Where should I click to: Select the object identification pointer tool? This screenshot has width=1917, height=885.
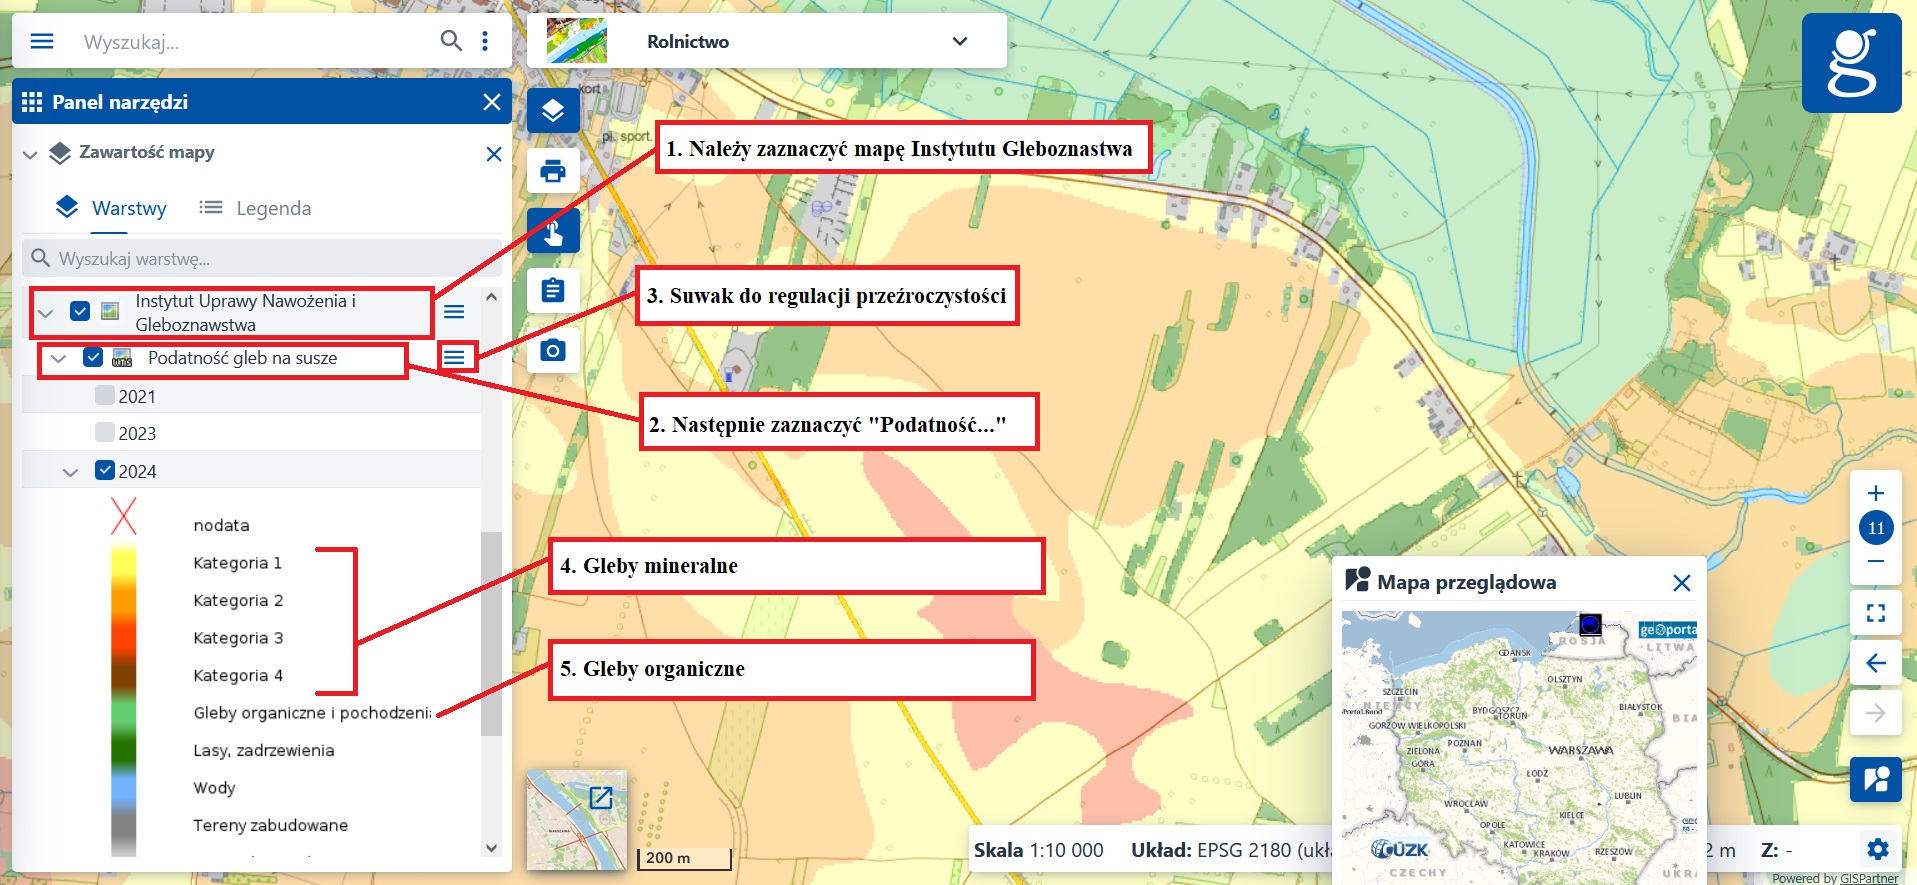[553, 231]
